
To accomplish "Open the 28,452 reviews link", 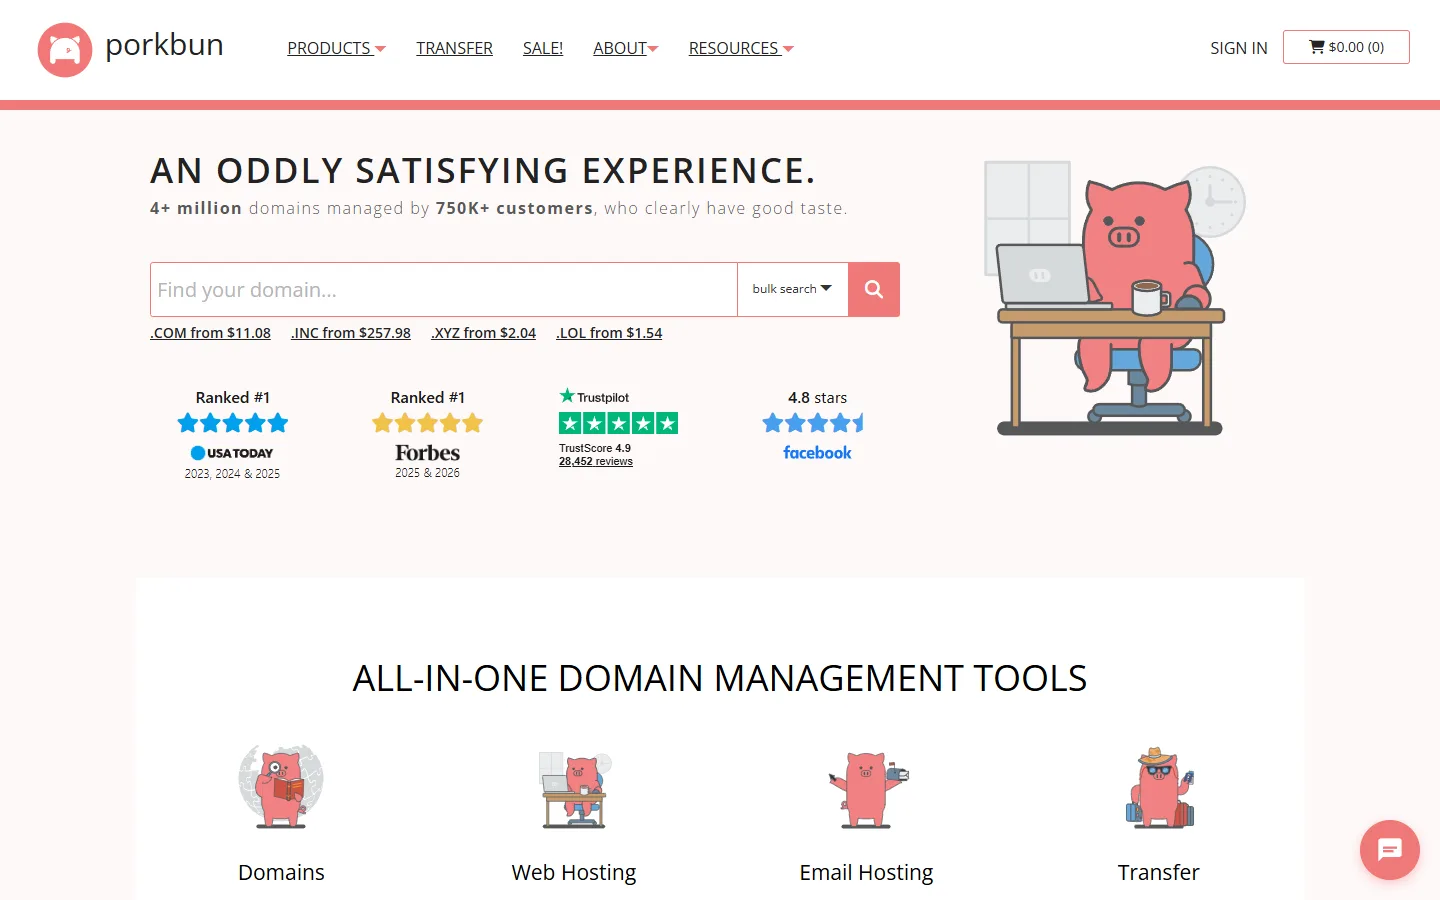I will (x=596, y=461).
